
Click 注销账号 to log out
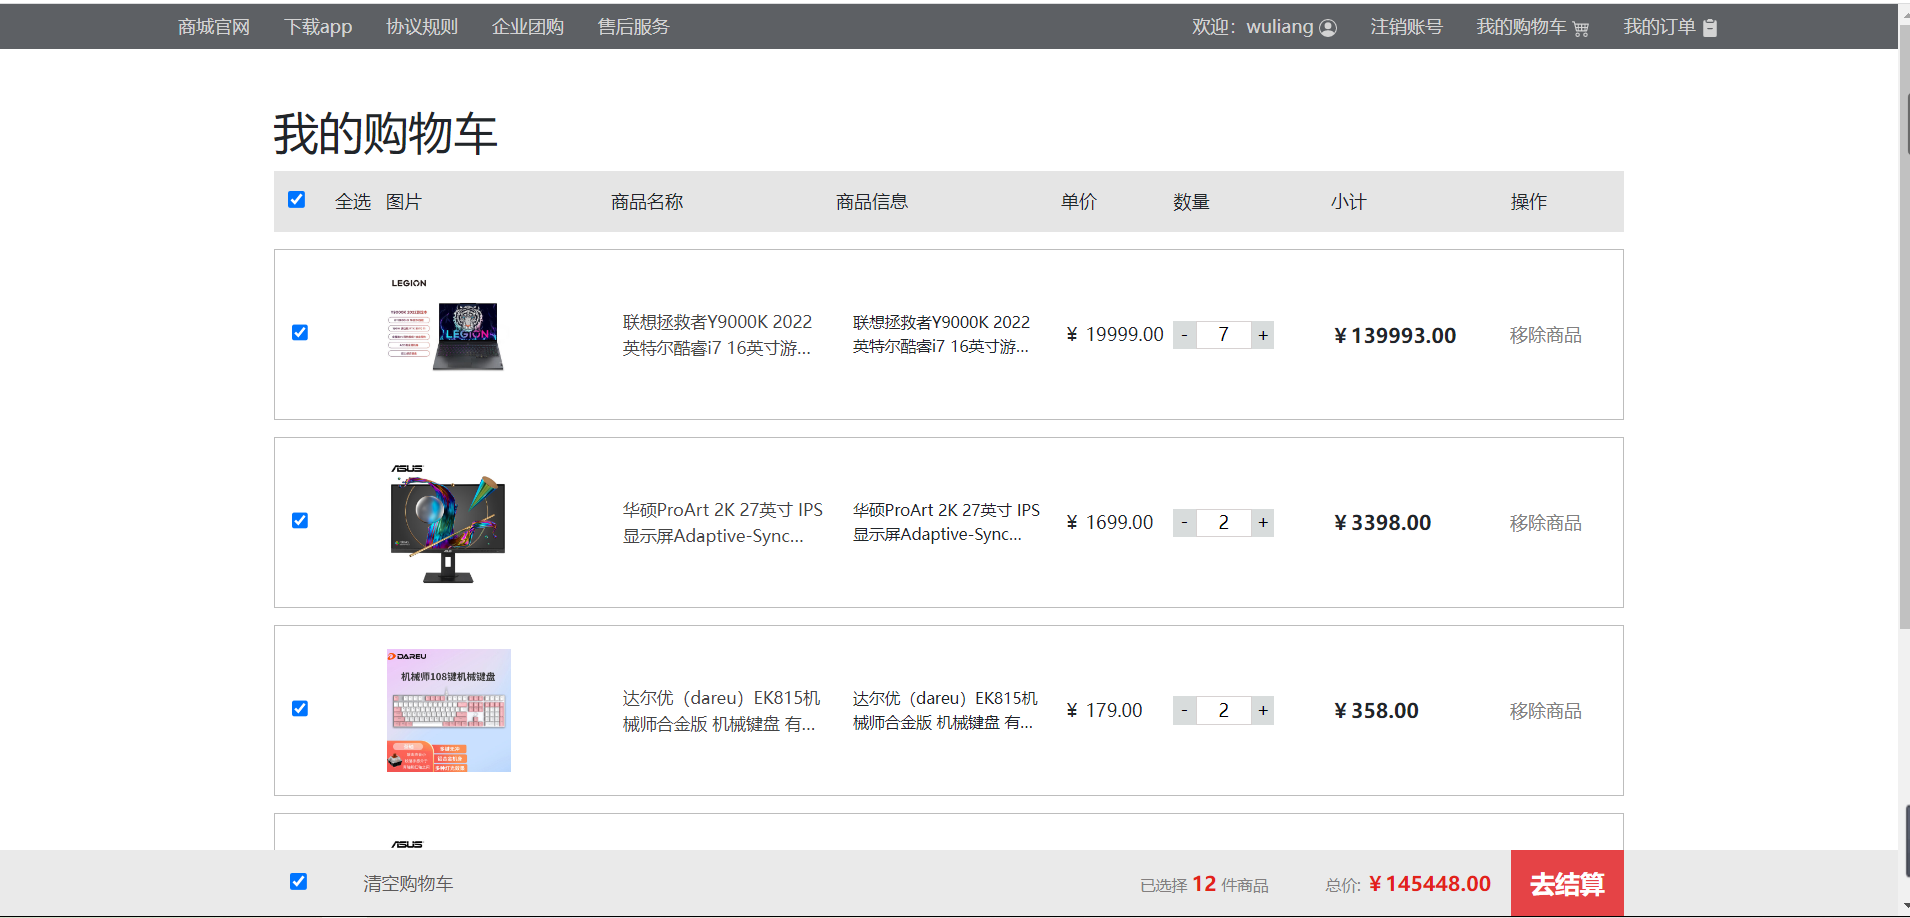(x=1406, y=27)
